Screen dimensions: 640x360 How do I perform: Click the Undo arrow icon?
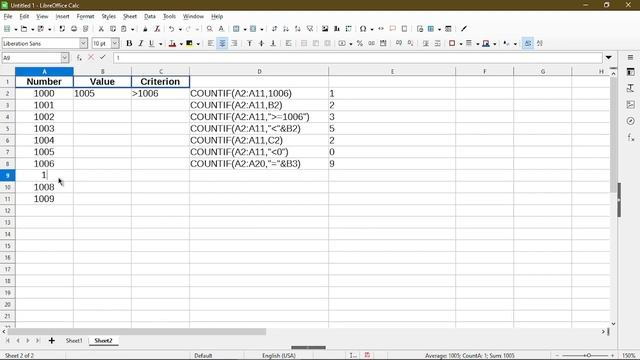tap(171, 29)
